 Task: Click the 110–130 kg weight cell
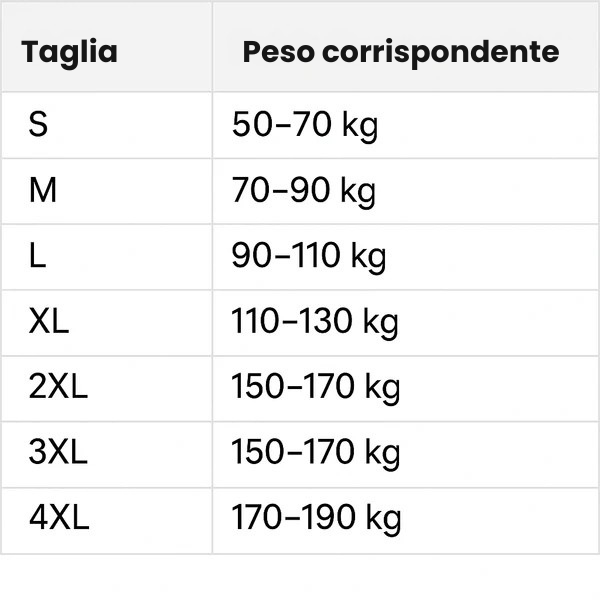[x=315, y=322]
